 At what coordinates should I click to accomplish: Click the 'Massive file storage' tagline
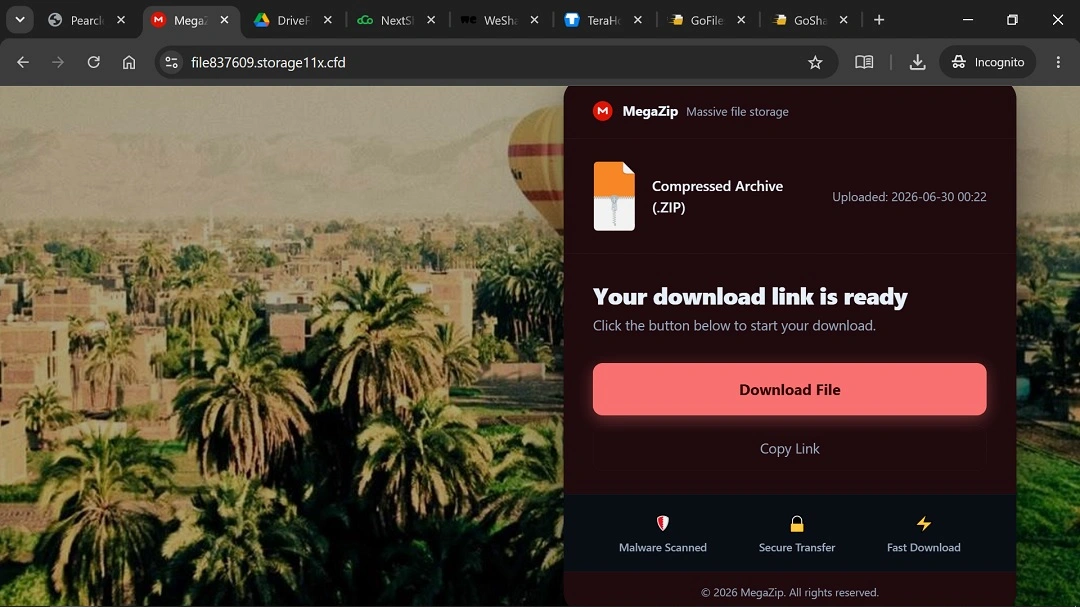(737, 112)
